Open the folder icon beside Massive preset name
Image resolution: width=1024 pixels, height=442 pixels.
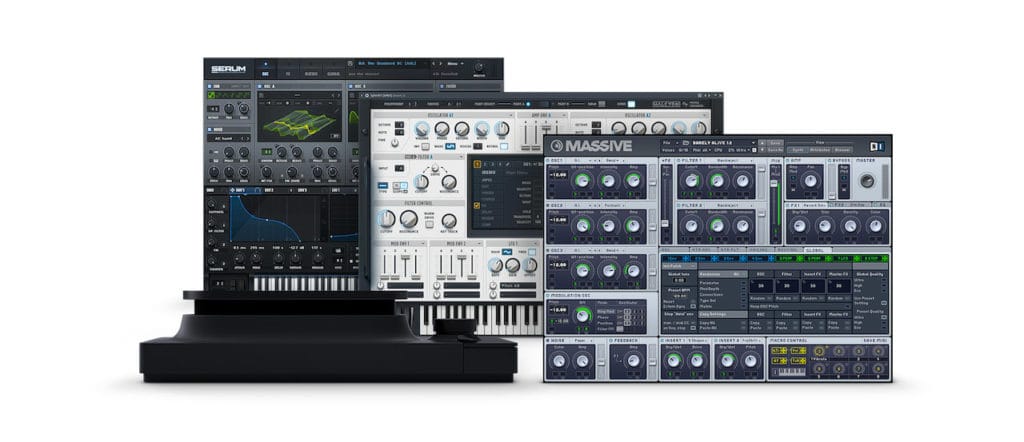(x=686, y=143)
